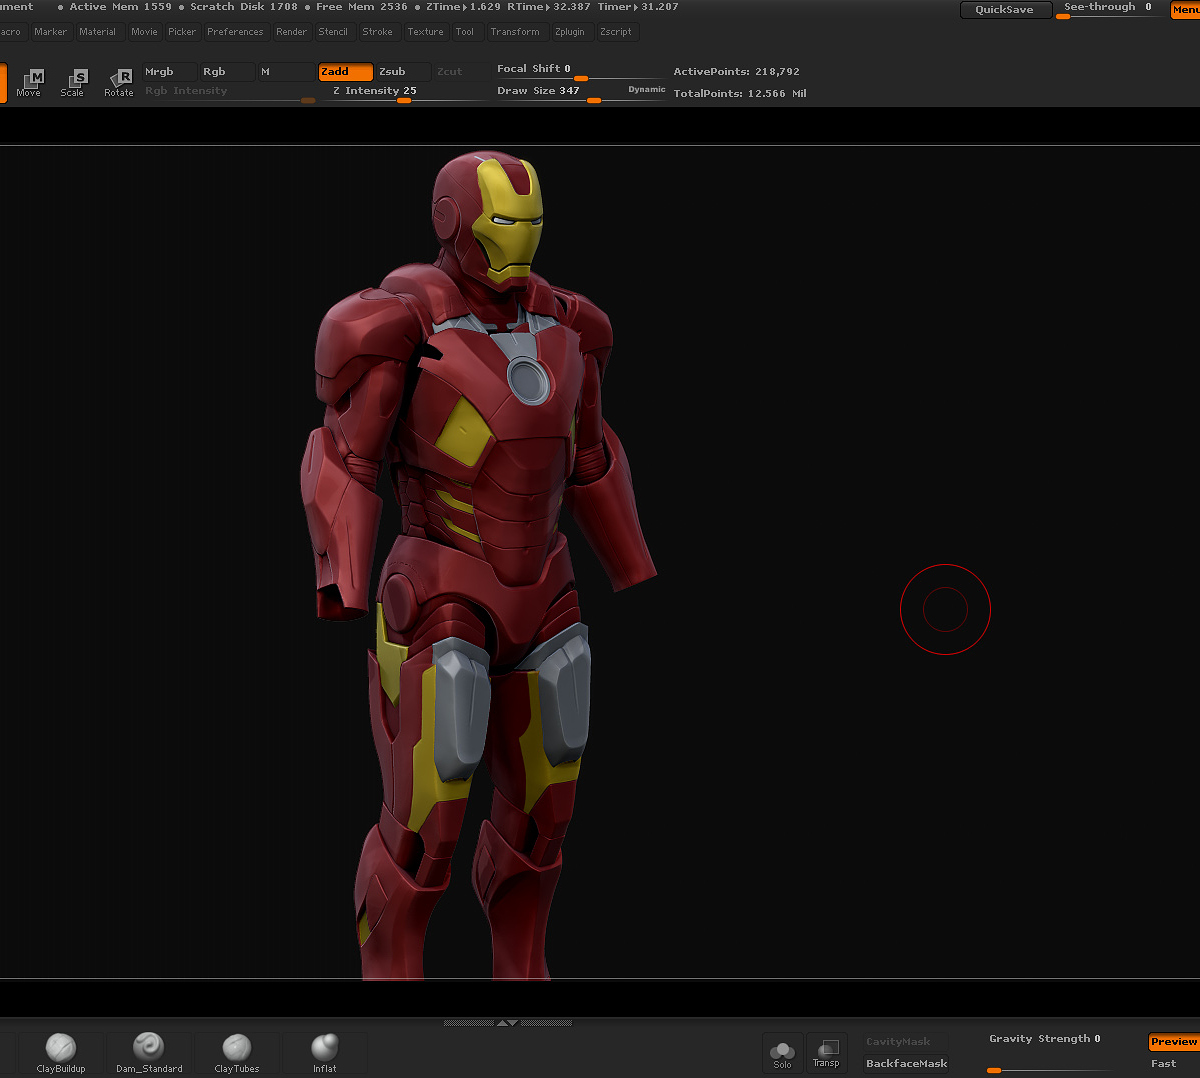Open the Texture menu

(x=425, y=32)
